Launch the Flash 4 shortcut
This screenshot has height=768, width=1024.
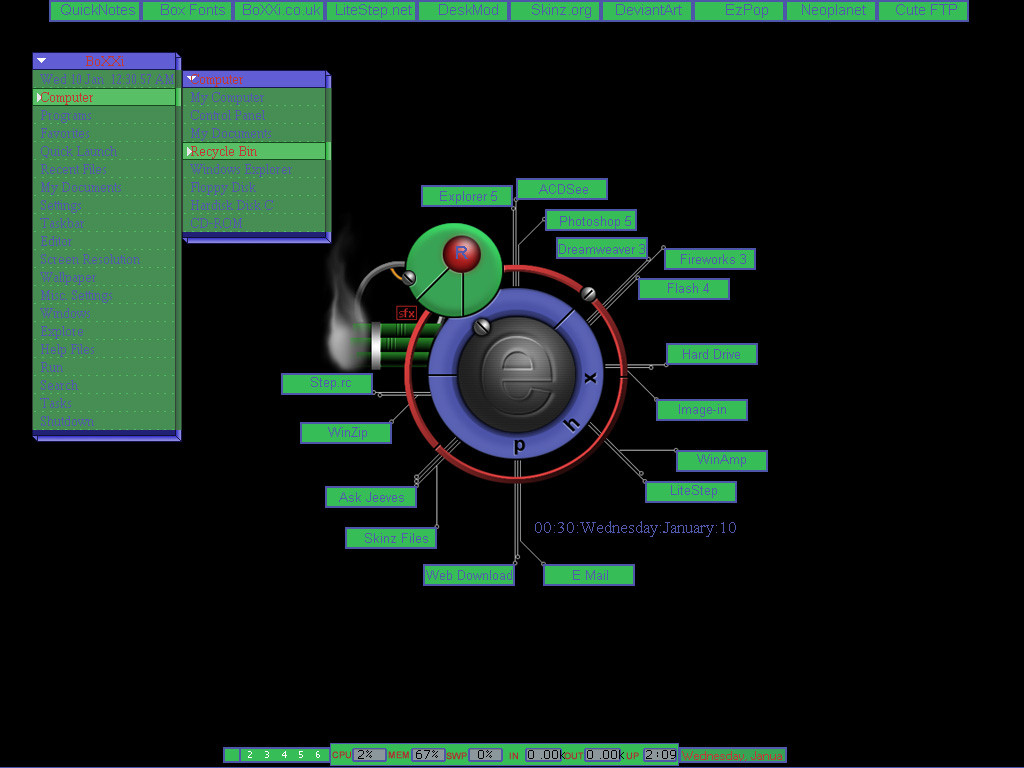tap(684, 289)
